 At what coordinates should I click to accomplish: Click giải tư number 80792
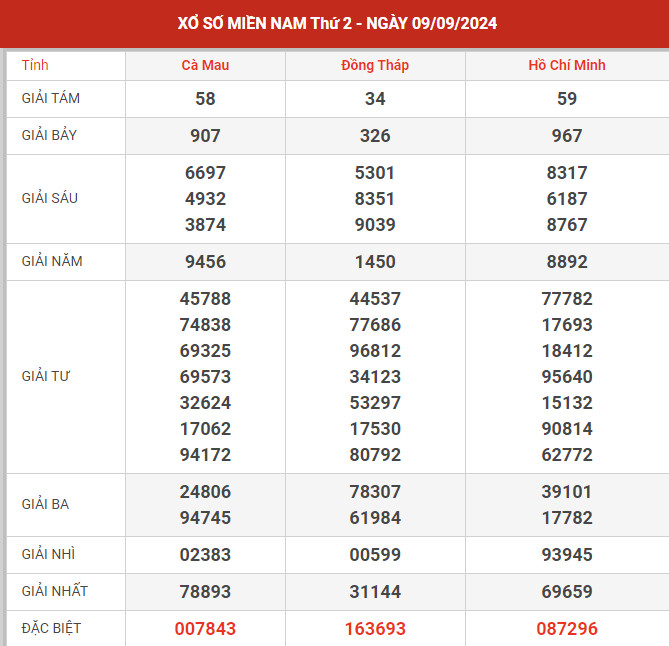pyautogui.click(x=375, y=455)
